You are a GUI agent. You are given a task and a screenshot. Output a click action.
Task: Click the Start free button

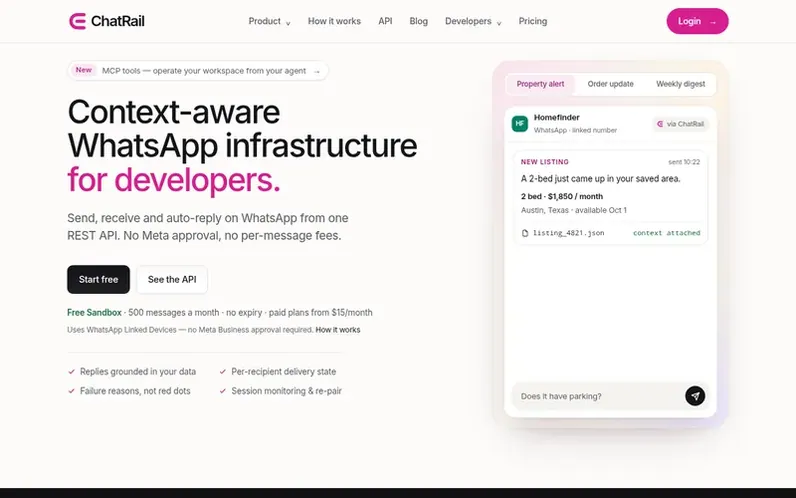[x=98, y=279]
